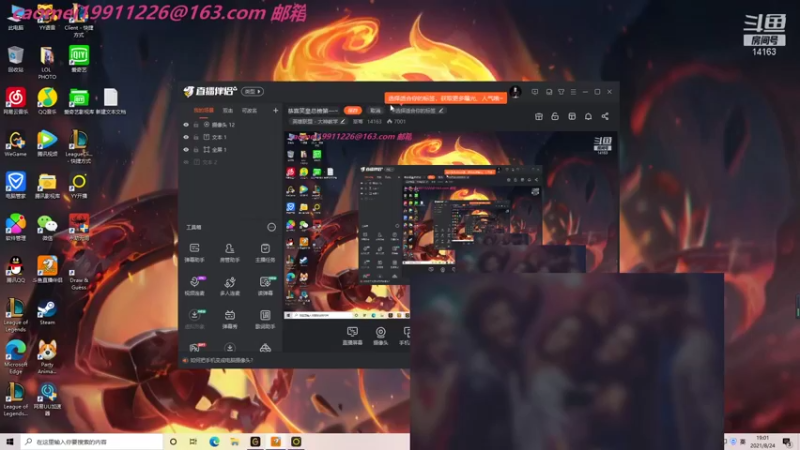Collapse the toolbox panel with minus icon
The width and height of the screenshot is (800, 450).
point(271,227)
